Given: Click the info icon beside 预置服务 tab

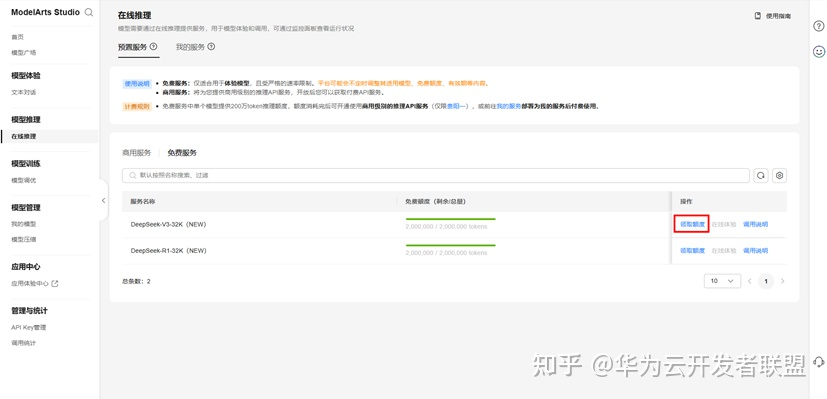Looking at the screenshot, I should [153, 47].
